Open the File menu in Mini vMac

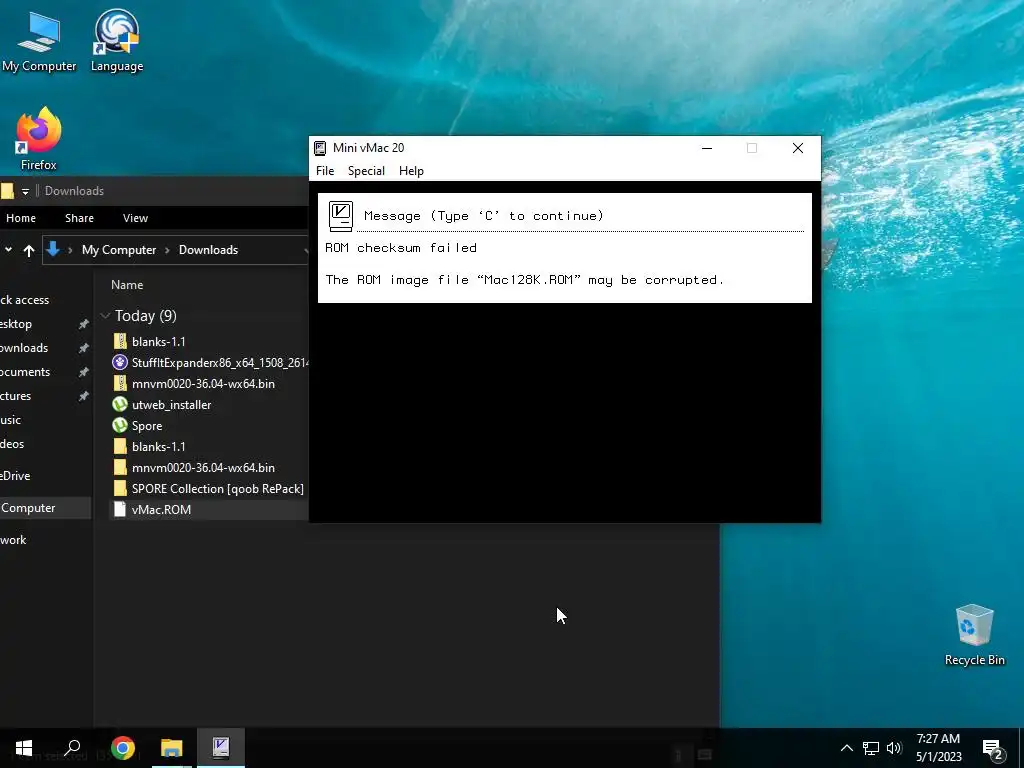(325, 170)
